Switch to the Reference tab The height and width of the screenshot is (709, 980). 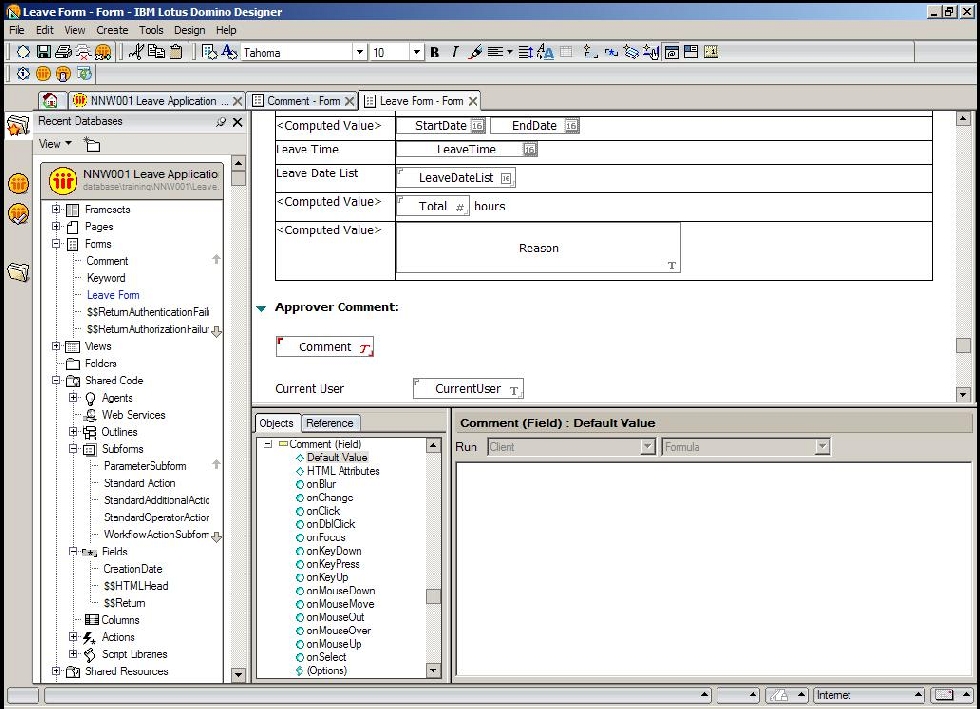(x=330, y=423)
